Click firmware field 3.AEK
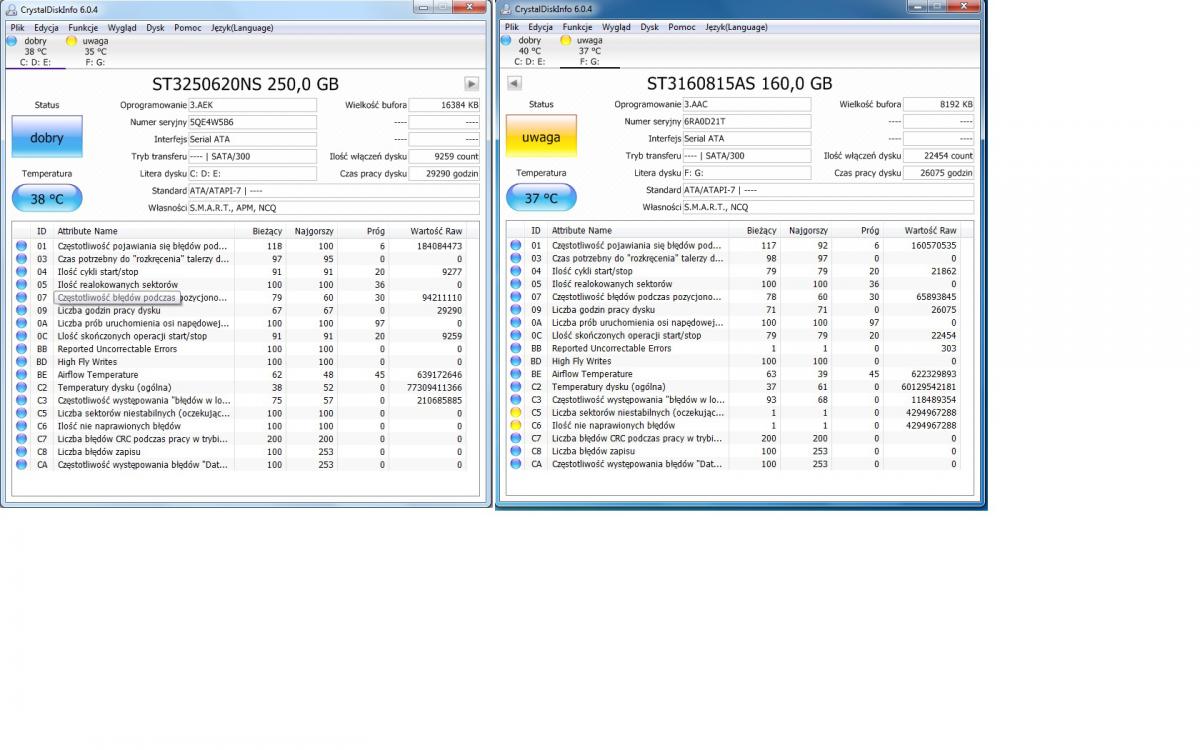This screenshot has width=1200, height=750. click(x=252, y=105)
